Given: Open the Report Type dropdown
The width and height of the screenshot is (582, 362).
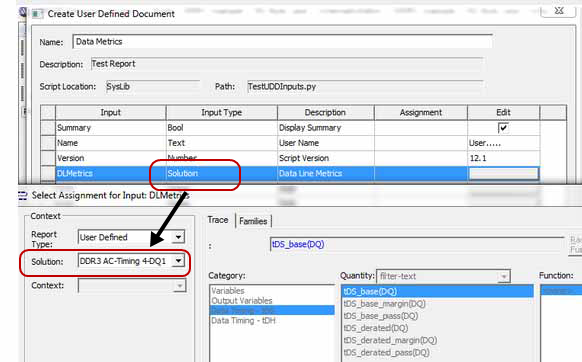Looking at the screenshot, I should pyautogui.click(x=178, y=237).
